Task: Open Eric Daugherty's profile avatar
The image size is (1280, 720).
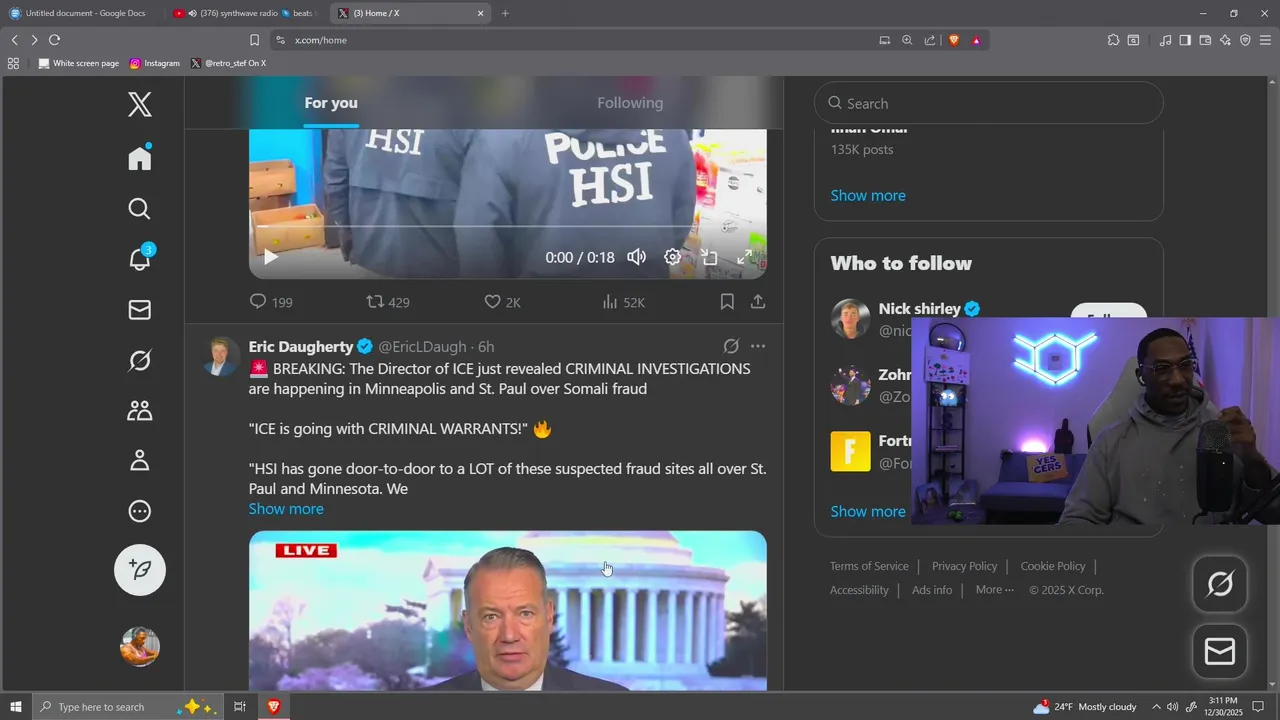Action: (221, 356)
